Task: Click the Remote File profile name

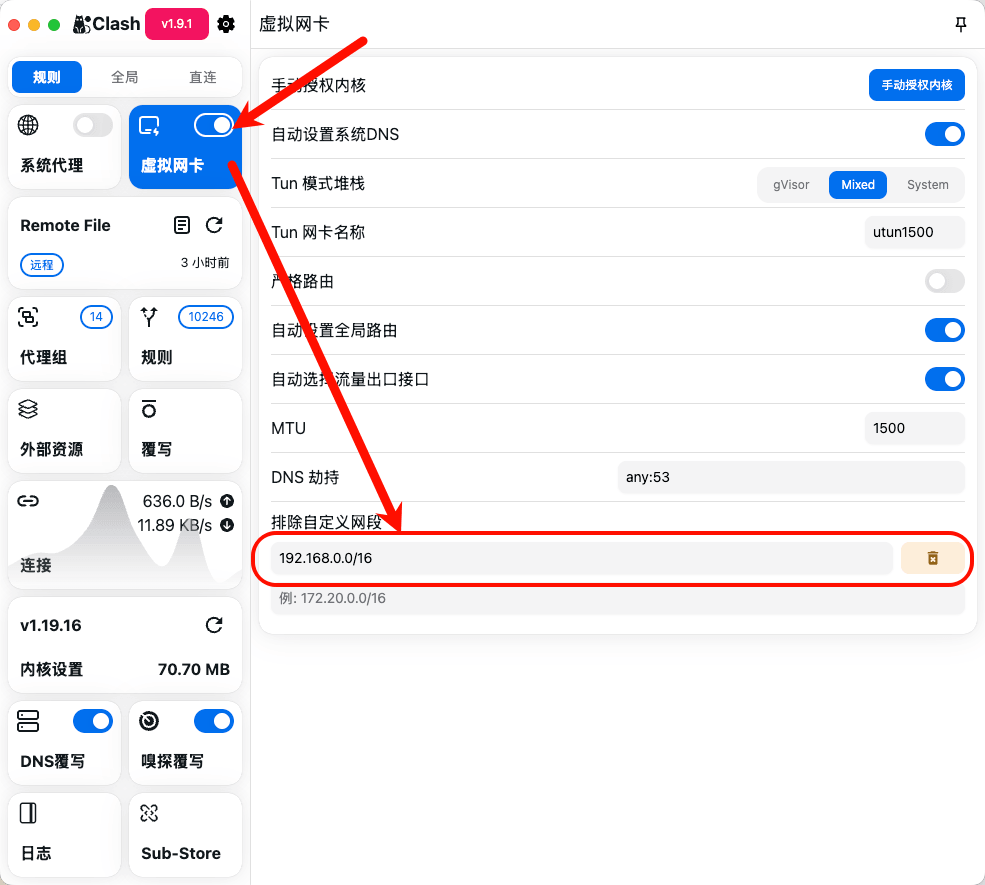Action: pyautogui.click(x=65, y=225)
